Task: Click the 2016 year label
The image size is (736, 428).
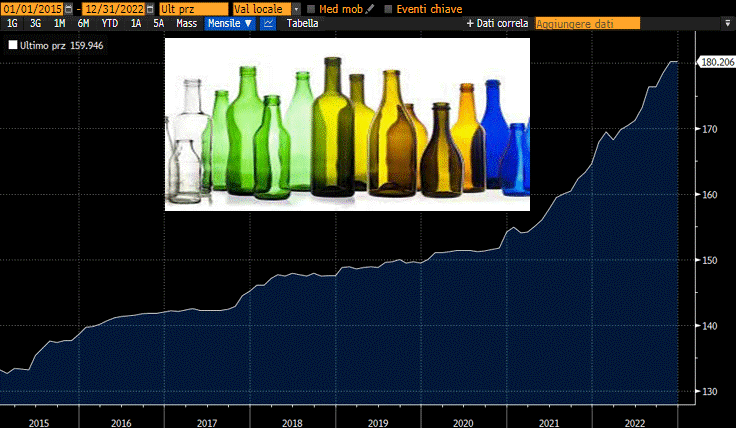Action: point(121,423)
